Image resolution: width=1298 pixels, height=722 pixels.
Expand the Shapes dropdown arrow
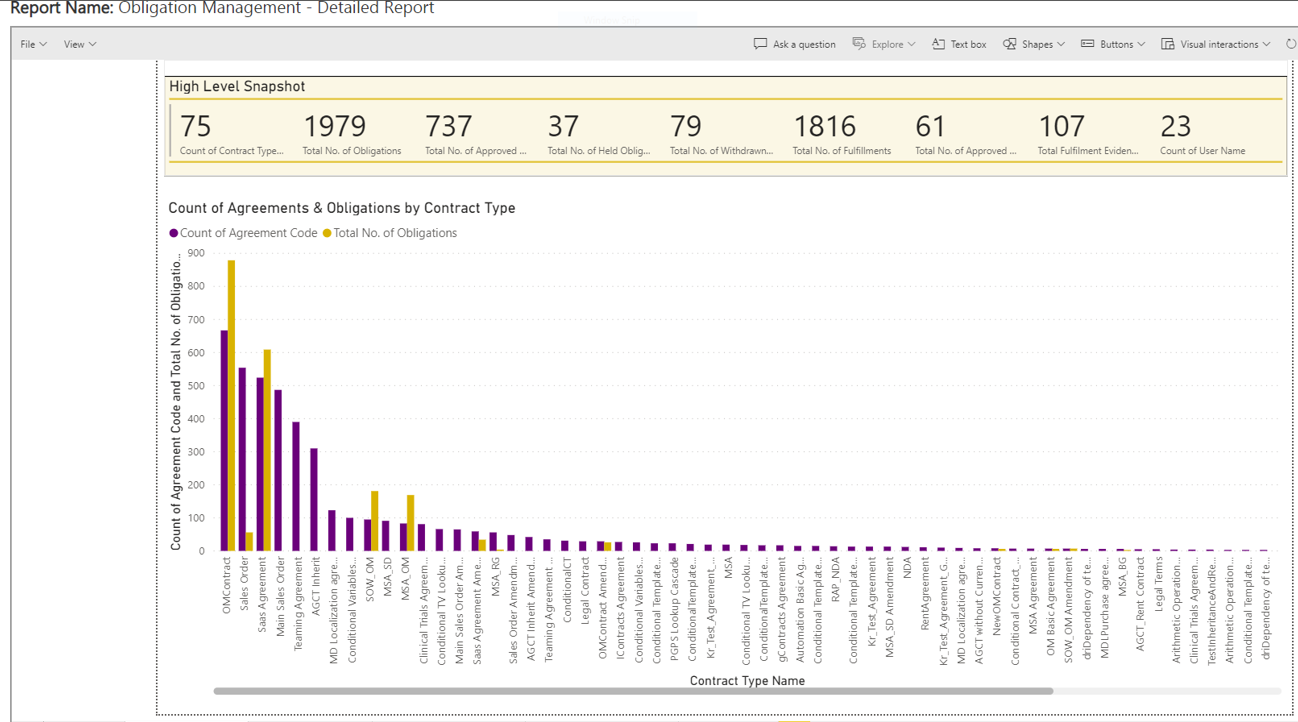coord(1061,44)
